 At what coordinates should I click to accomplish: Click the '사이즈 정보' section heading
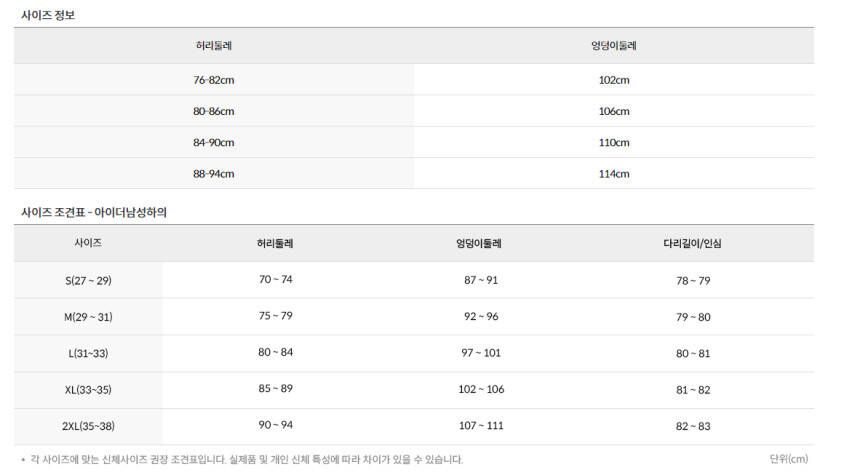click(48, 15)
